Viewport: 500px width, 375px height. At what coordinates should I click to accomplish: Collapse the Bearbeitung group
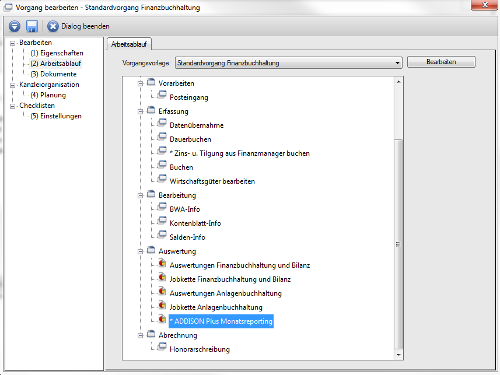[141, 195]
